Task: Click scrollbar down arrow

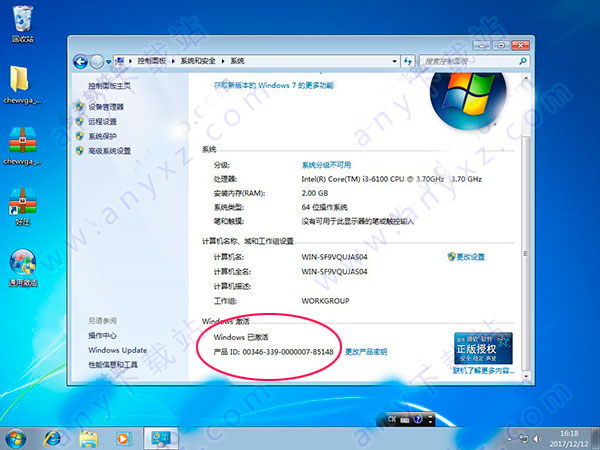Action: (526, 376)
